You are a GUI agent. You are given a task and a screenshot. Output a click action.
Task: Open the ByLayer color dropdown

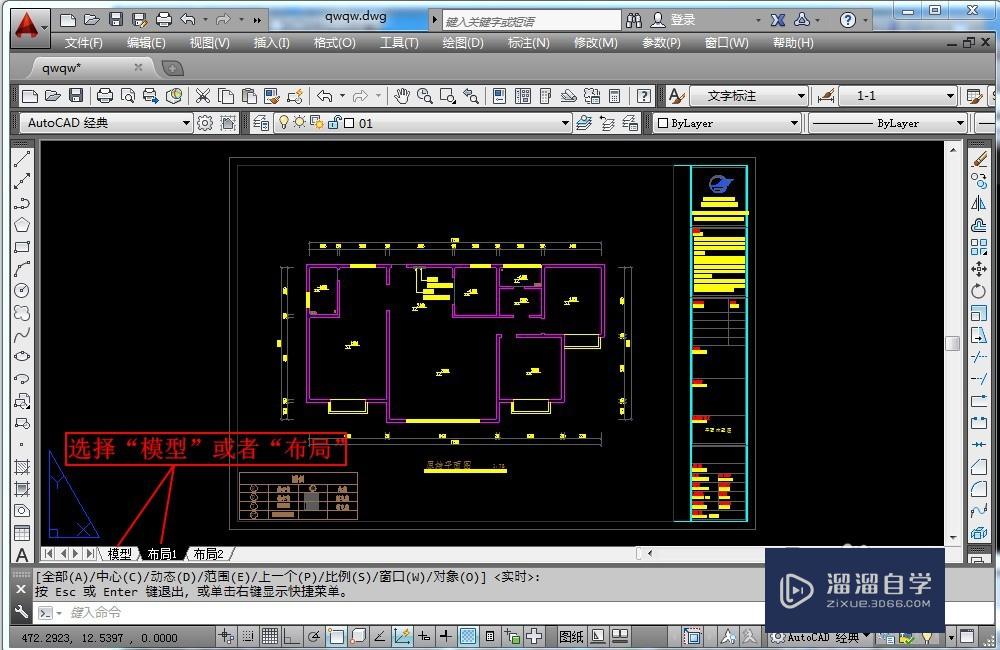pyautogui.click(x=795, y=123)
